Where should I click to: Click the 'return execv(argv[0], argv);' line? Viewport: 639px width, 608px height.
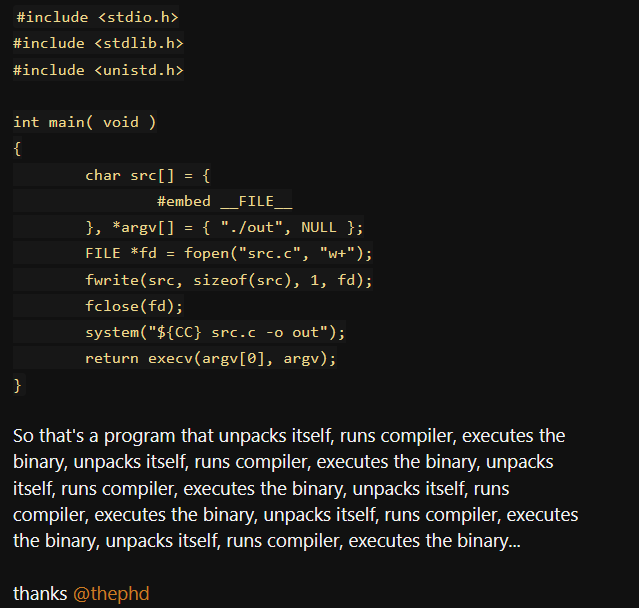pyautogui.click(x=211, y=358)
